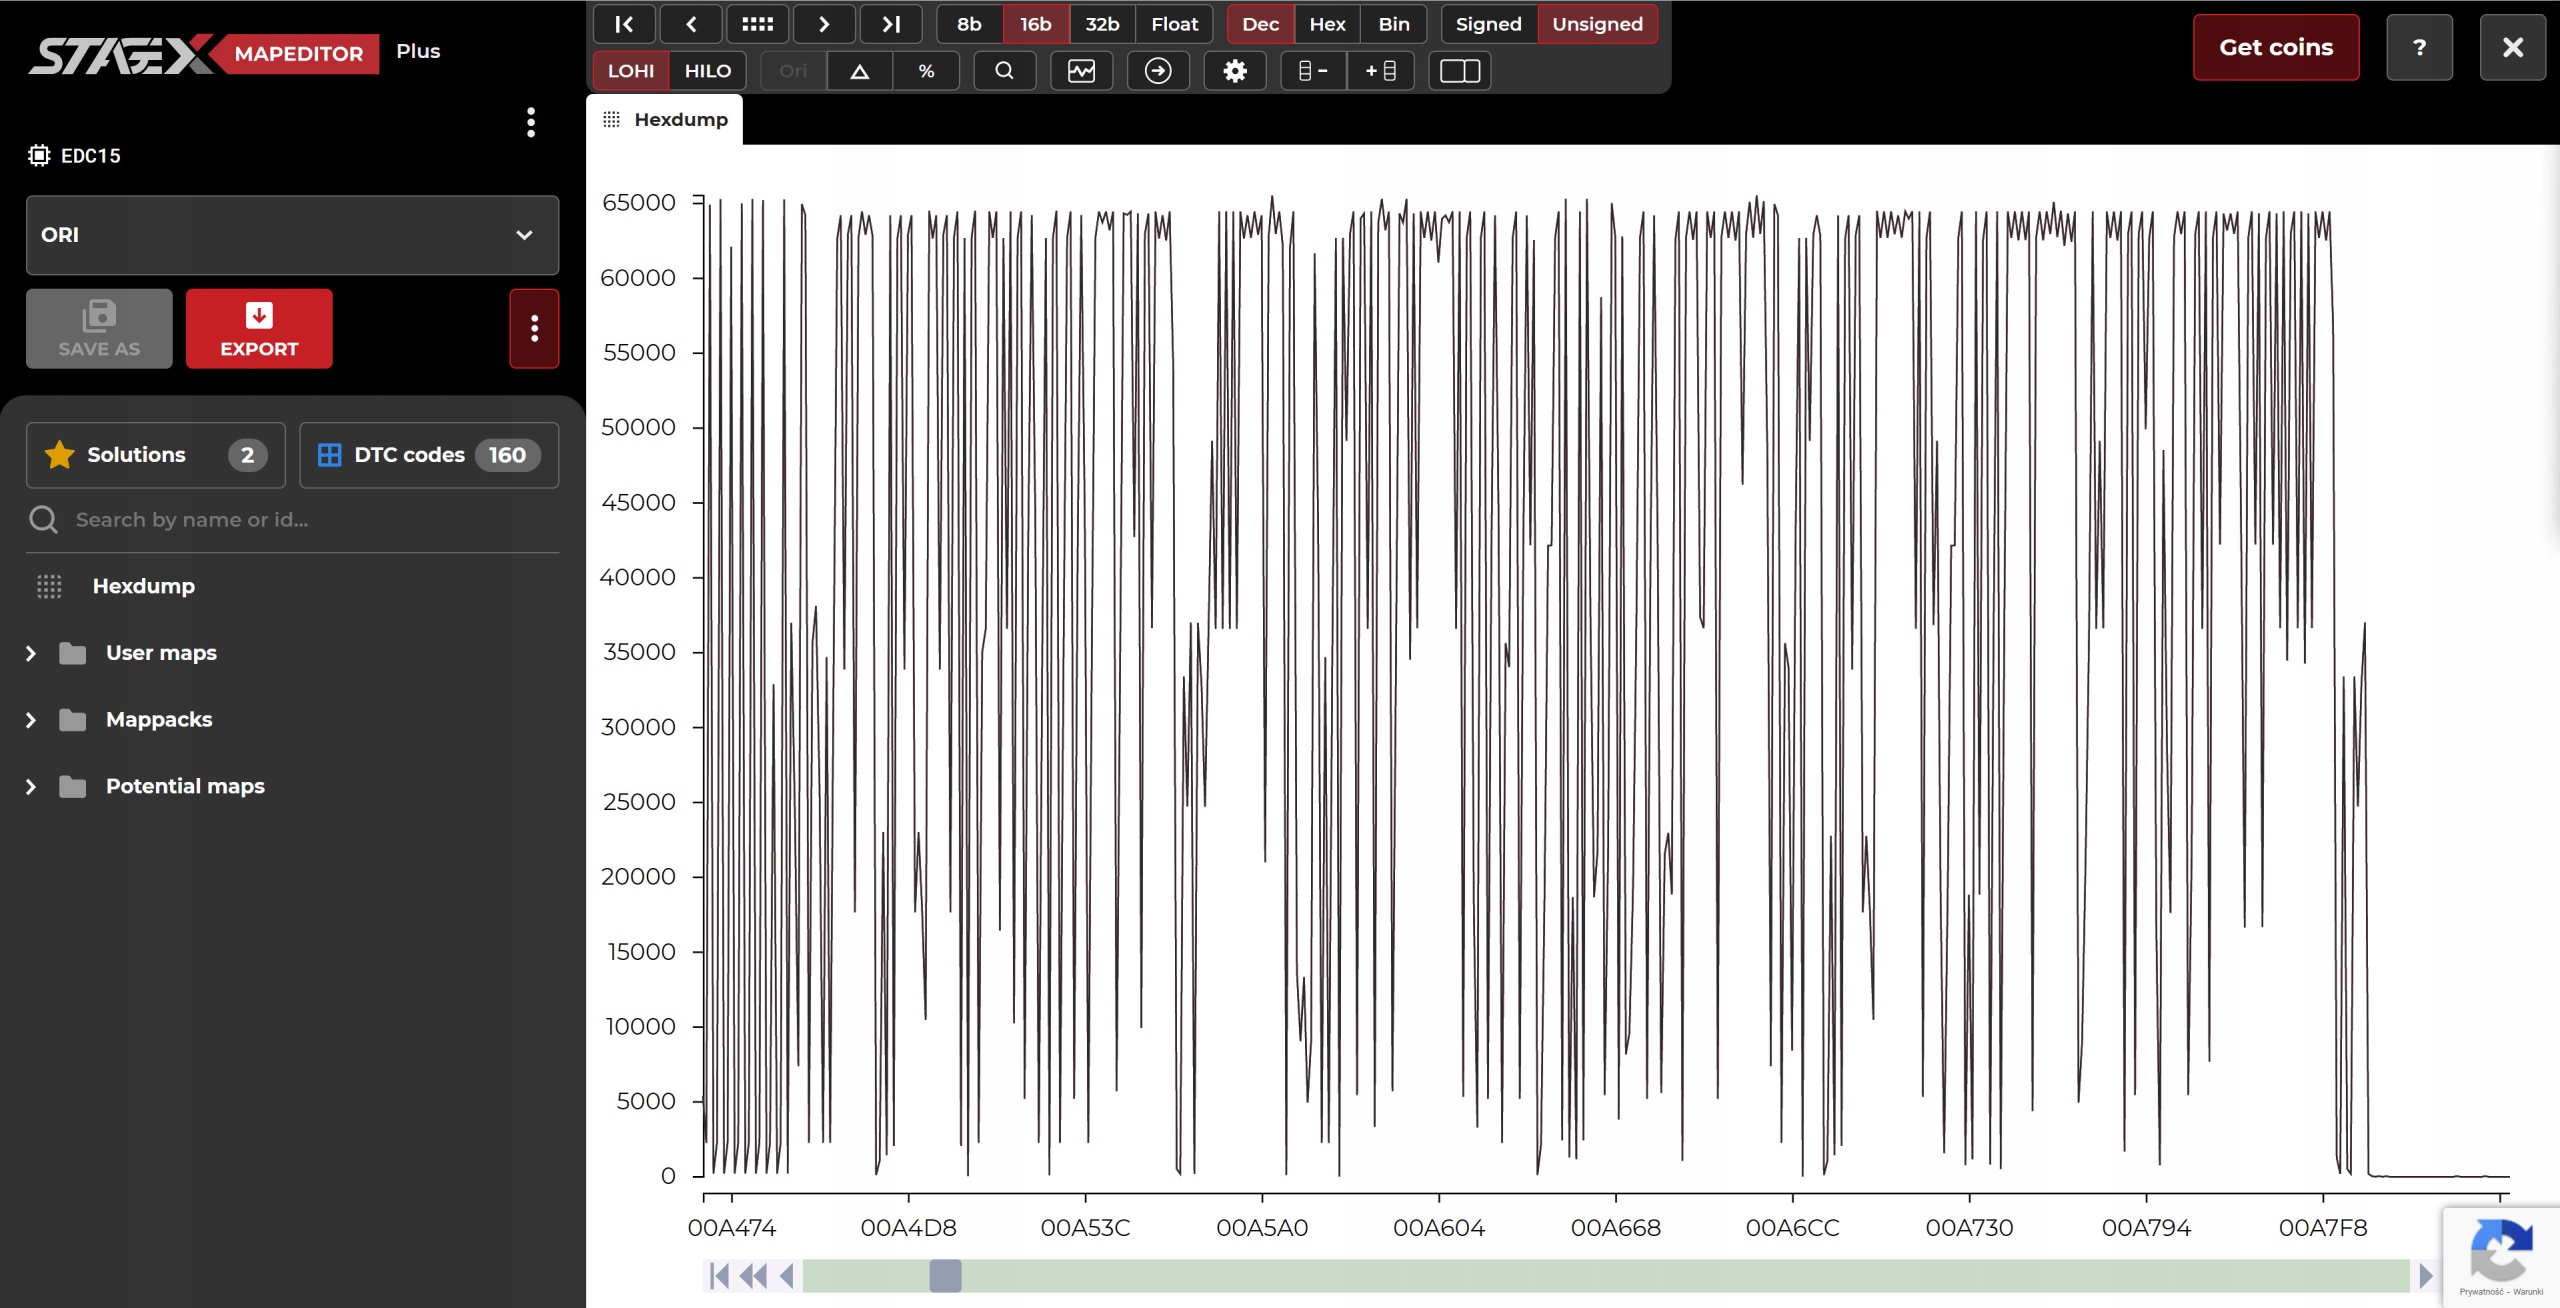Click the jump to end arrow icon
Screen dimensions: 2560x1308
click(890, 24)
